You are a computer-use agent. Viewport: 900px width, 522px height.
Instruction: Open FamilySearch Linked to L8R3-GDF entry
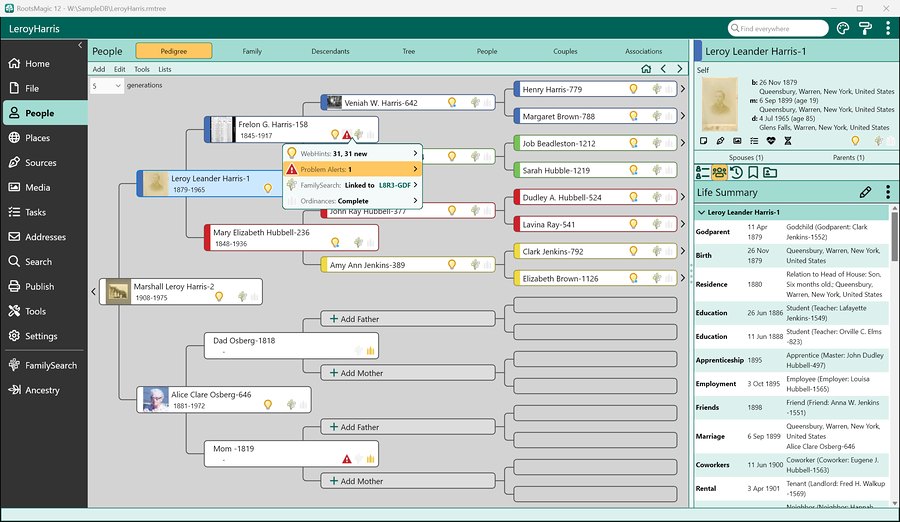[352, 185]
